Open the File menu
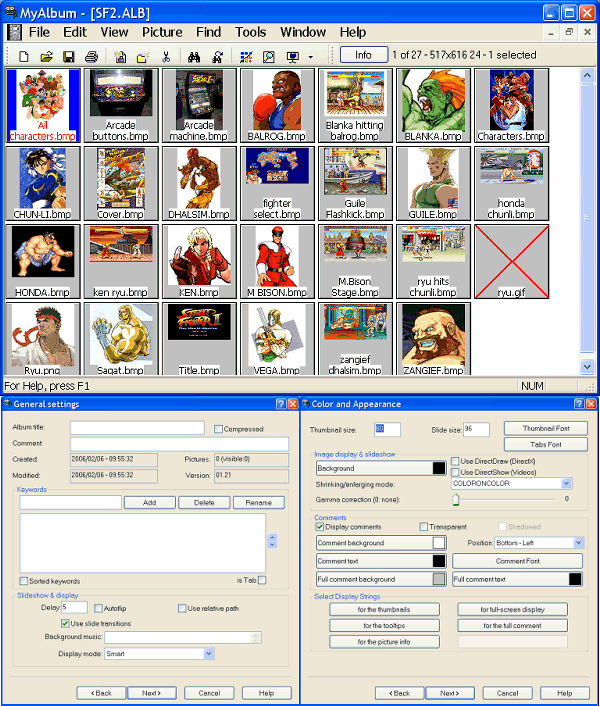 coord(39,32)
